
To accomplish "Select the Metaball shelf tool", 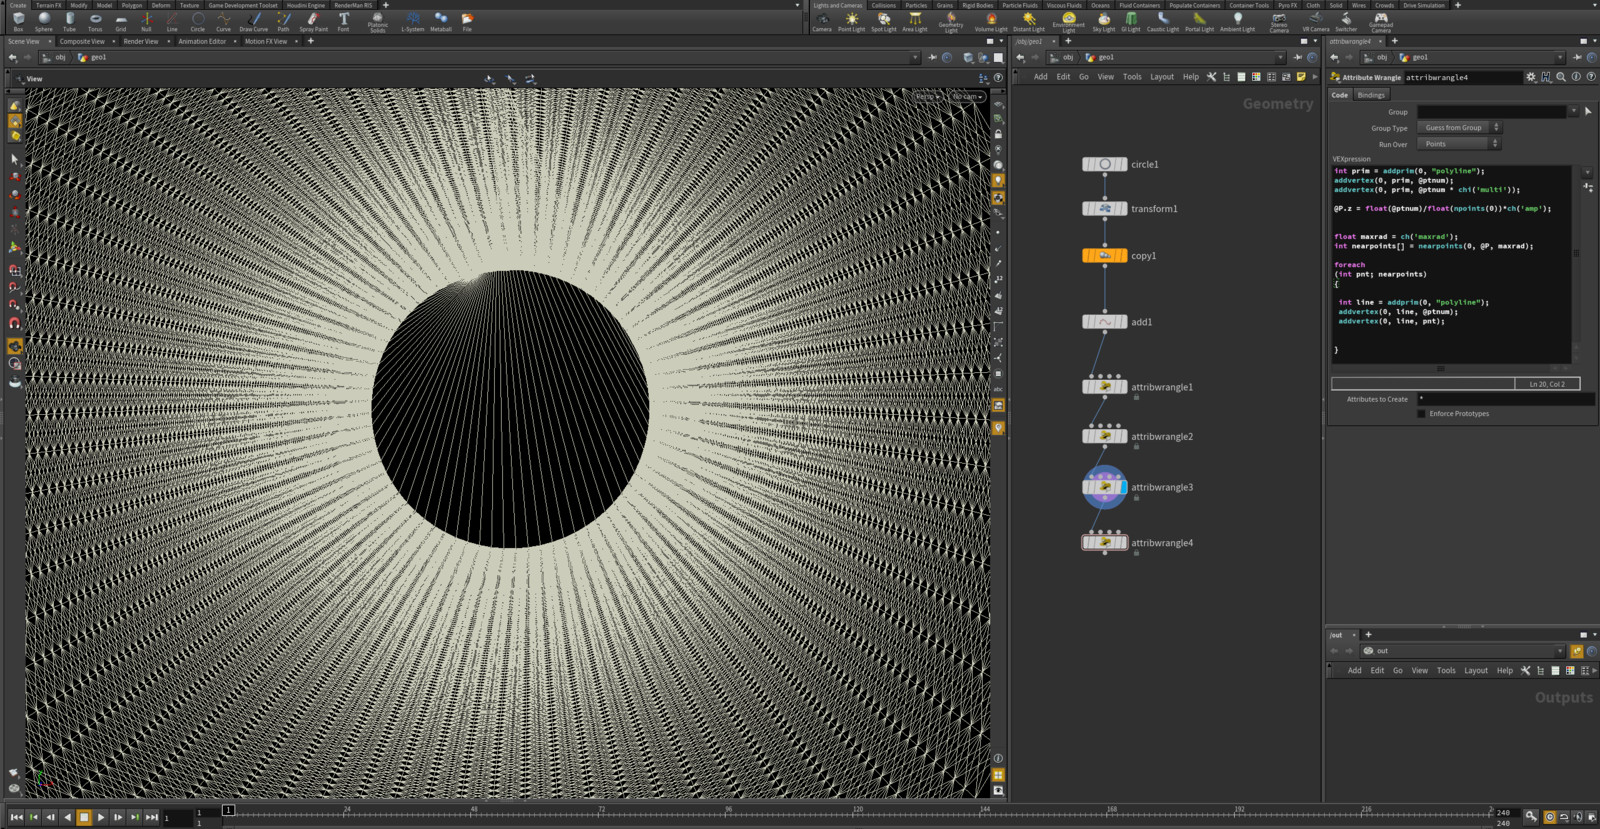I will 441,22.
